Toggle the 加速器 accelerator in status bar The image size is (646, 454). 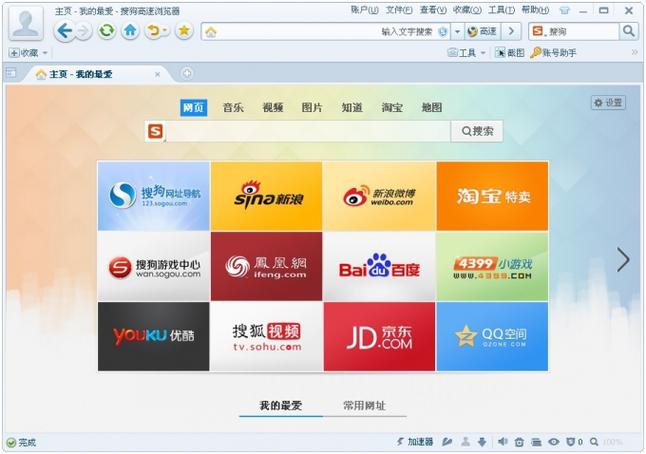click(414, 442)
